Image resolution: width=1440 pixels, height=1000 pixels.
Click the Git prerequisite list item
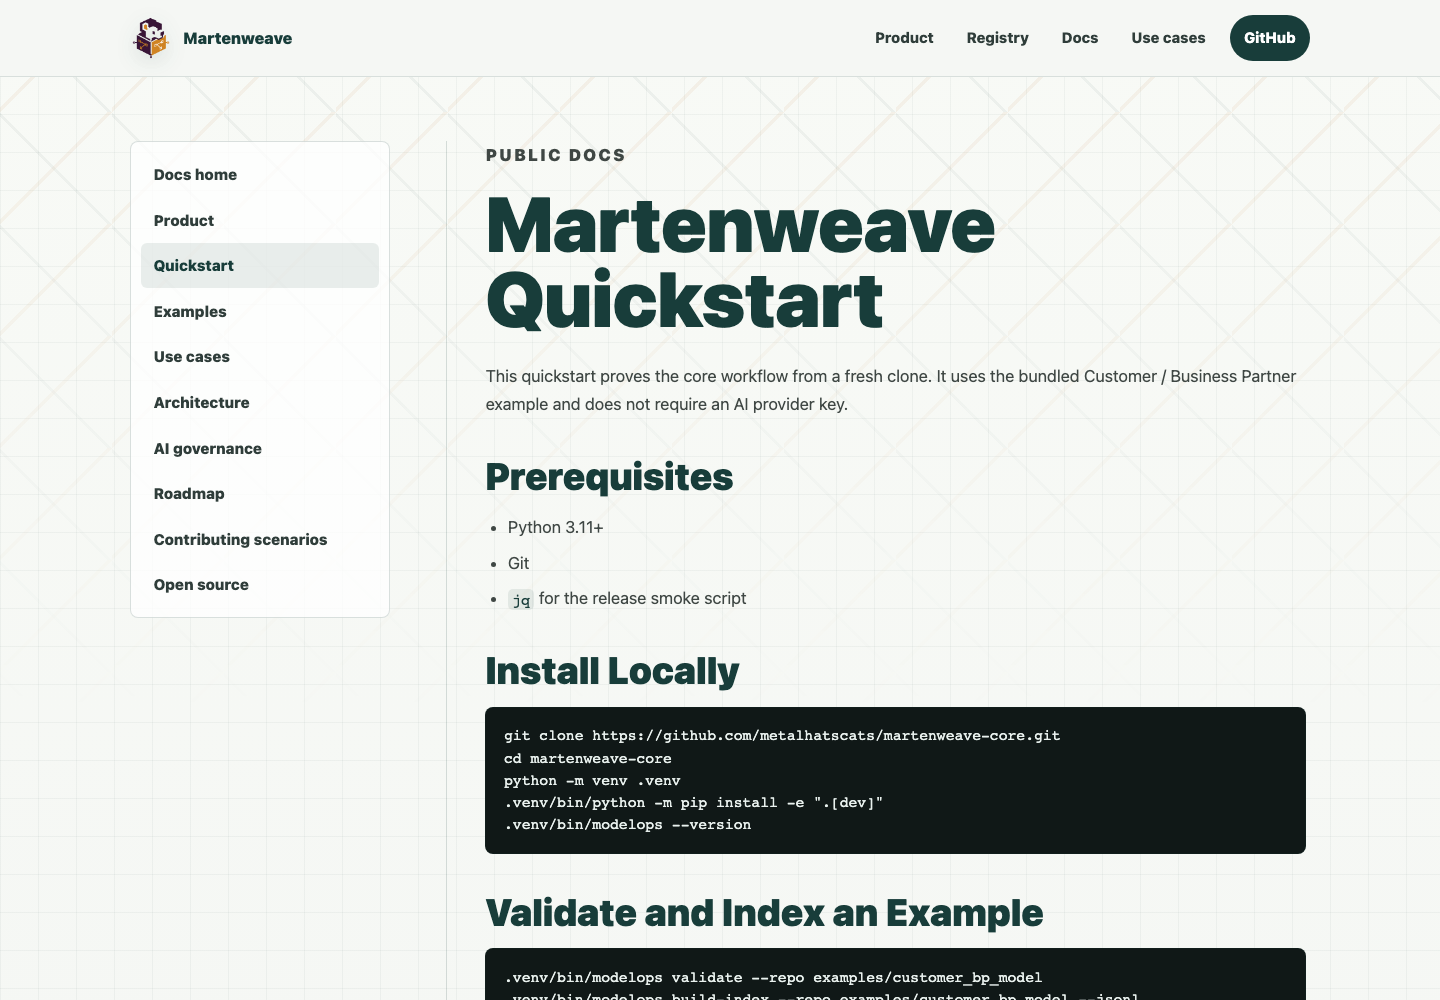pyautogui.click(x=518, y=563)
